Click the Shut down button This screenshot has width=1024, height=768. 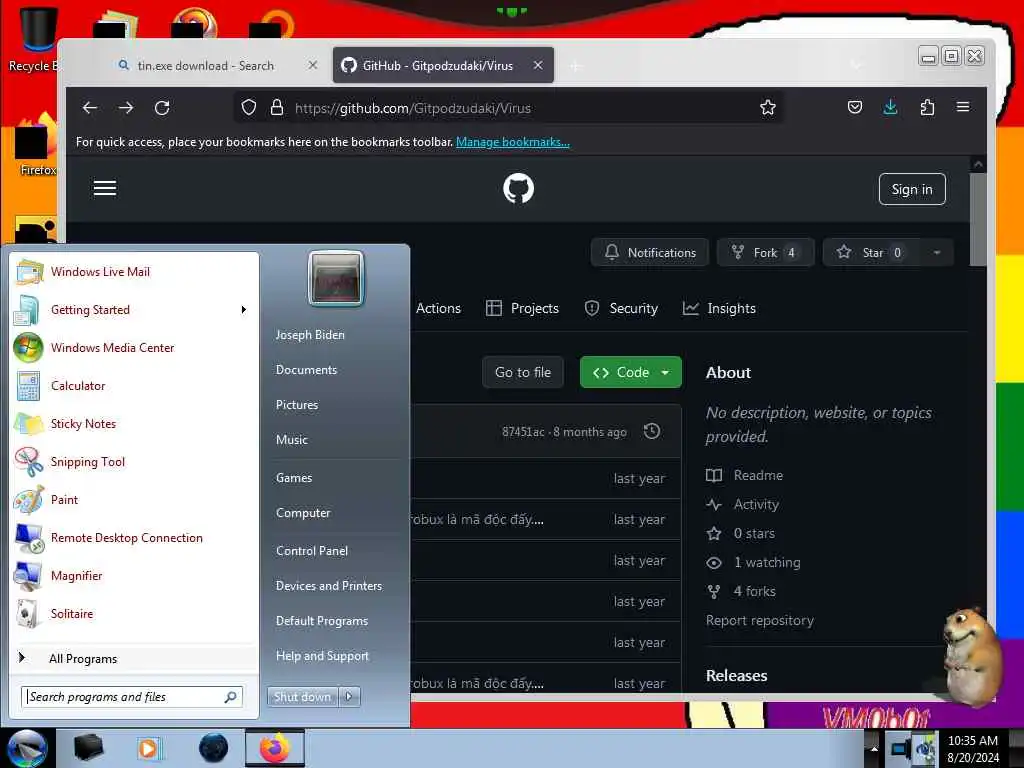click(x=302, y=697)
